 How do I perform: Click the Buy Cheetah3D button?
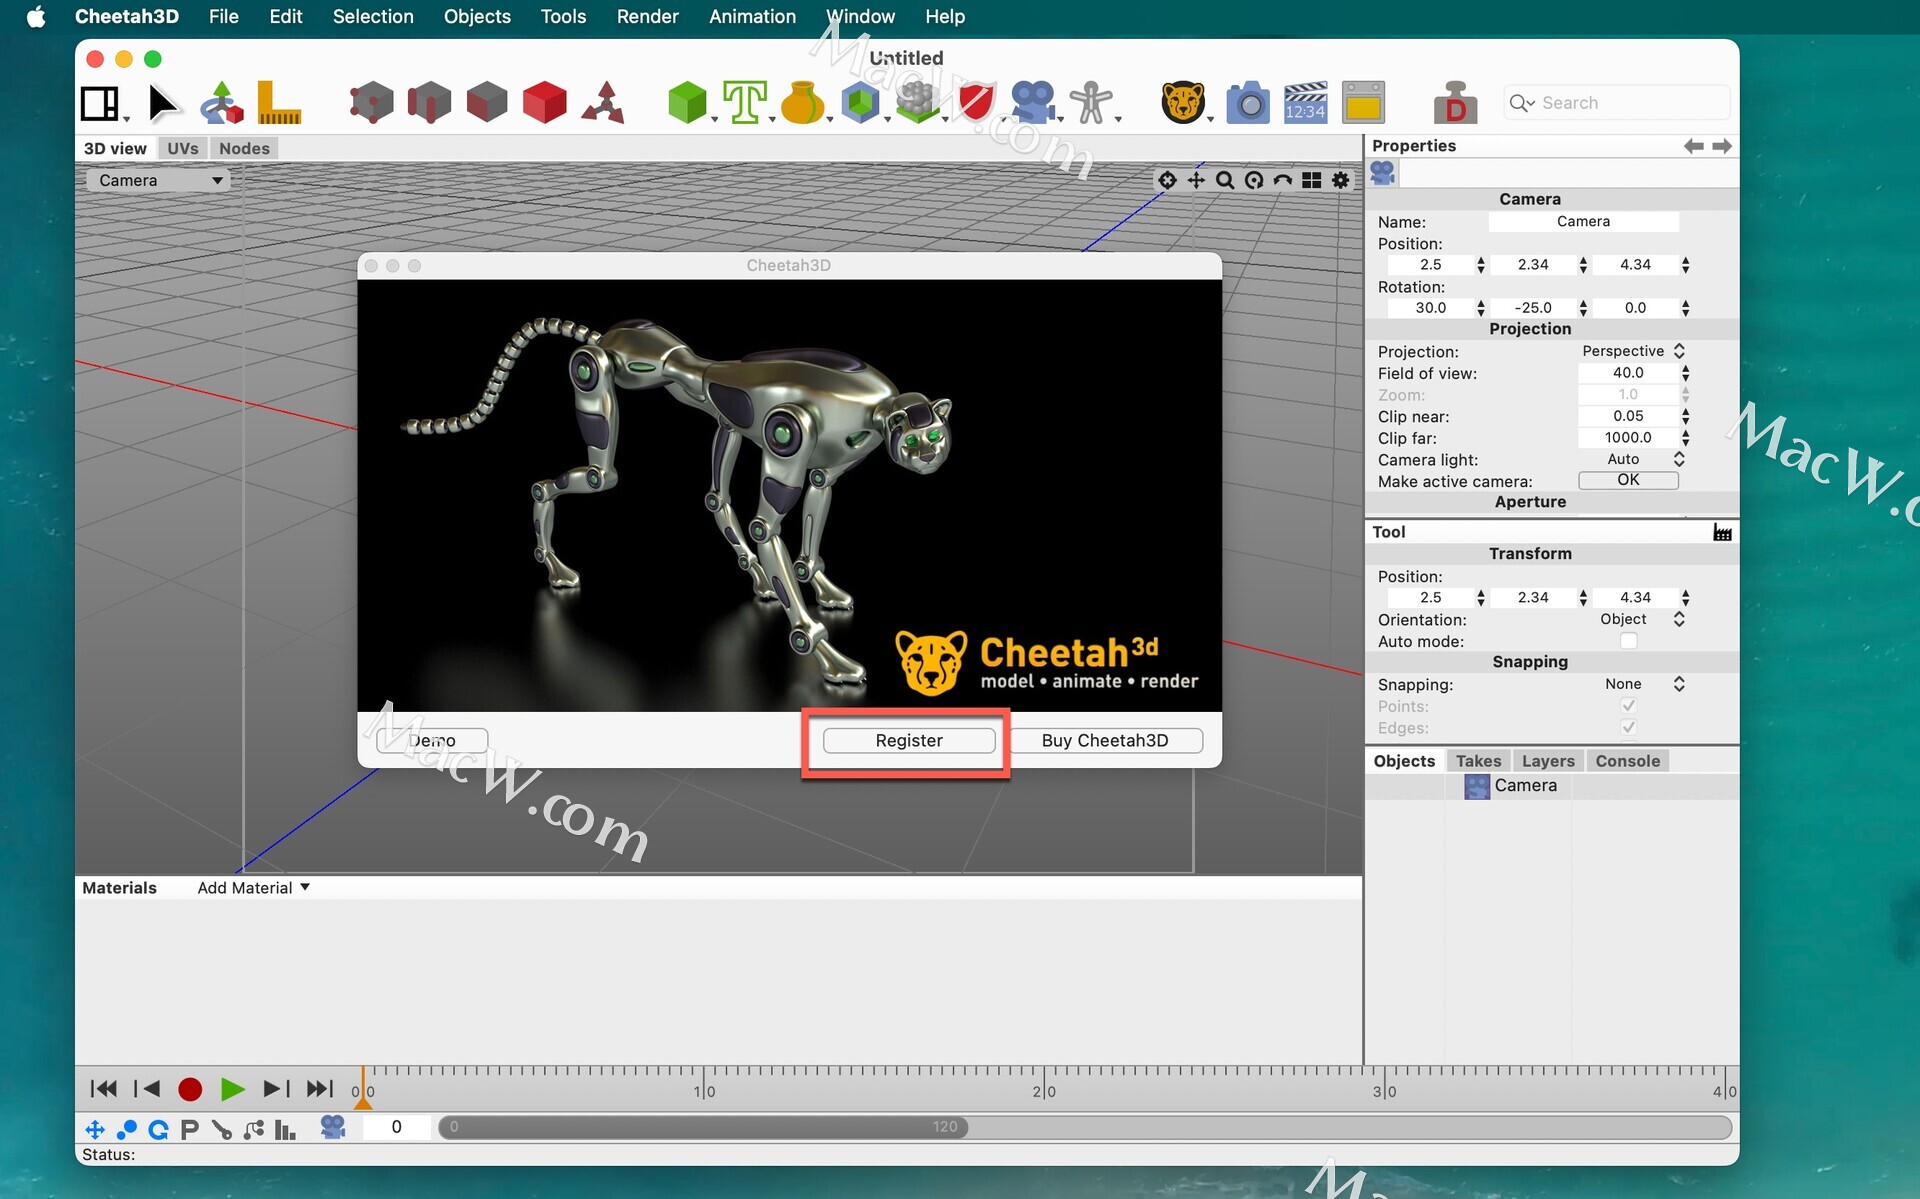[1105, 740]
